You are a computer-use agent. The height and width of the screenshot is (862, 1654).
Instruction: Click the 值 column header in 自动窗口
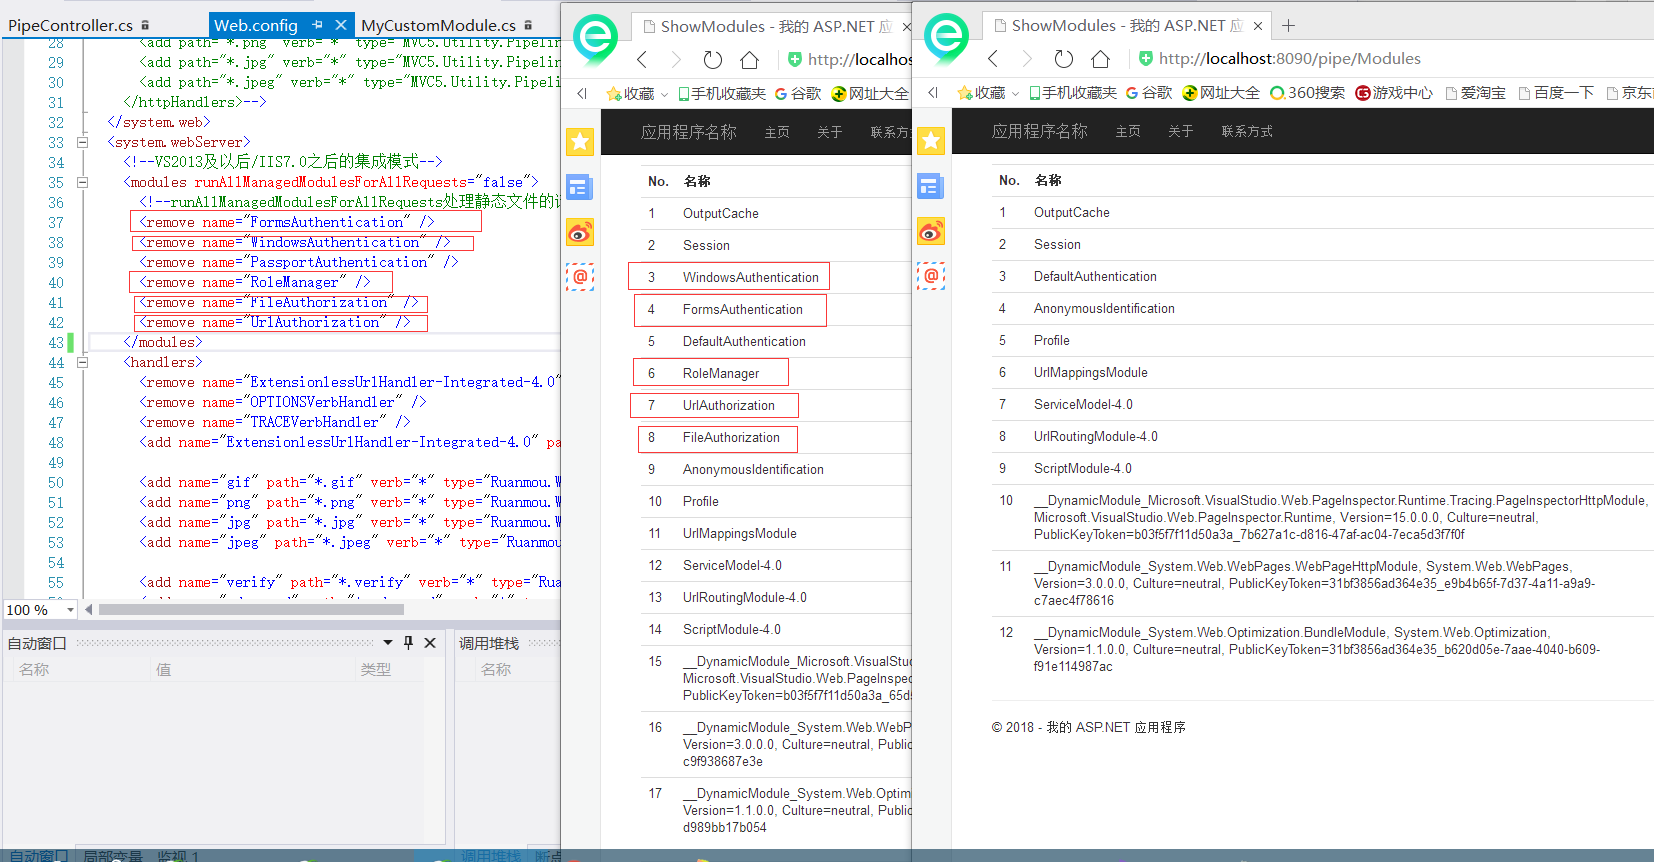(x=163, y=670)
